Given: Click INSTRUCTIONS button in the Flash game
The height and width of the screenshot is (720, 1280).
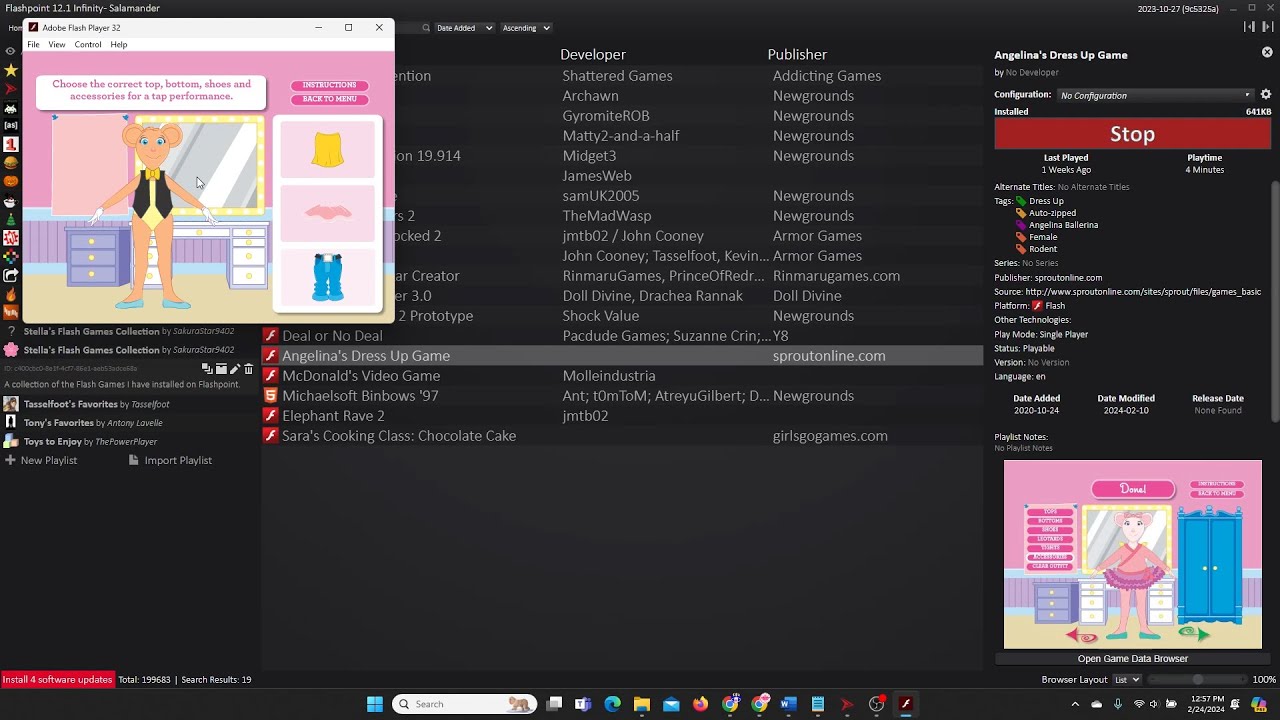Looking at the screenshot, I should (x=329, y=85).
